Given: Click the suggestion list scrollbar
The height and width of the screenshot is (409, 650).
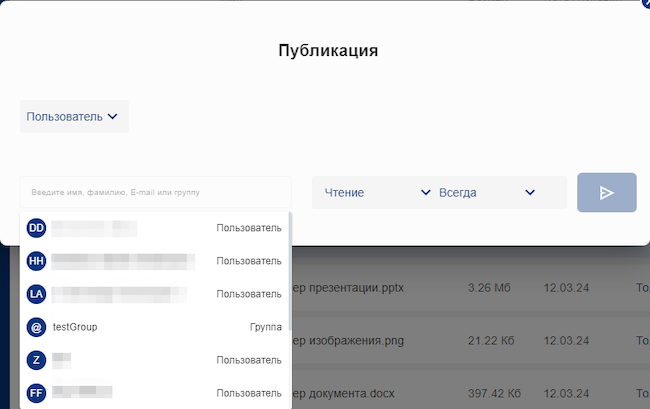Looking at the screenshot, I should (290, 271).
